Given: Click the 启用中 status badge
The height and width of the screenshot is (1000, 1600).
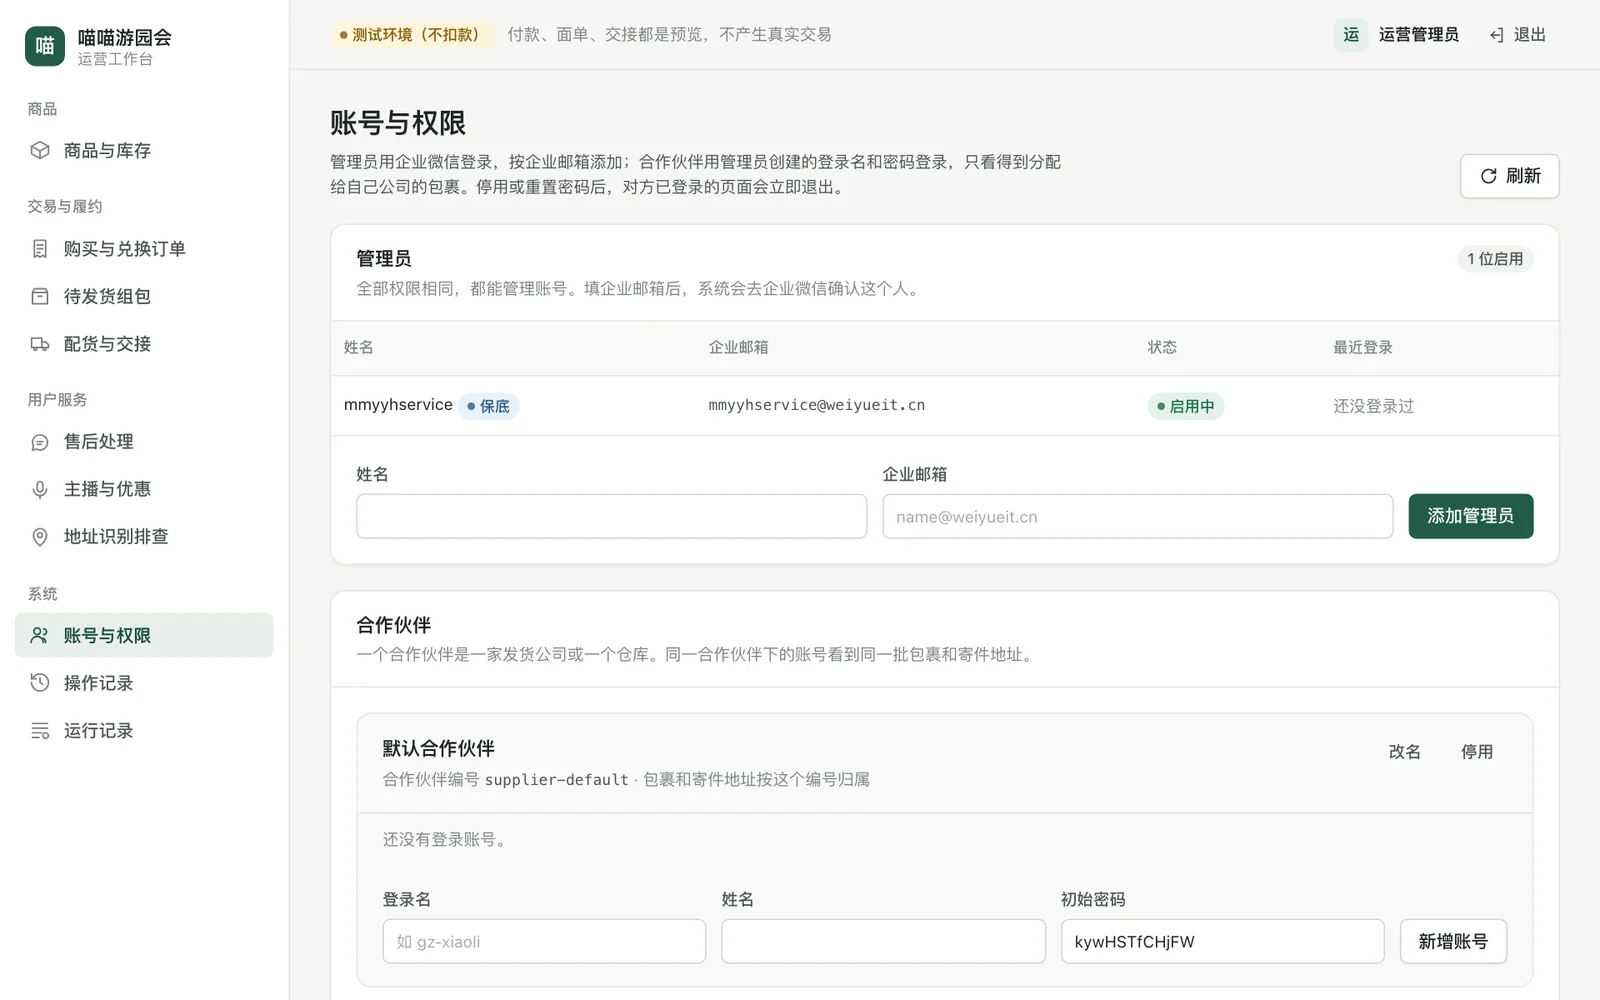Looking at the screenshot, I should coord(1186,406).
